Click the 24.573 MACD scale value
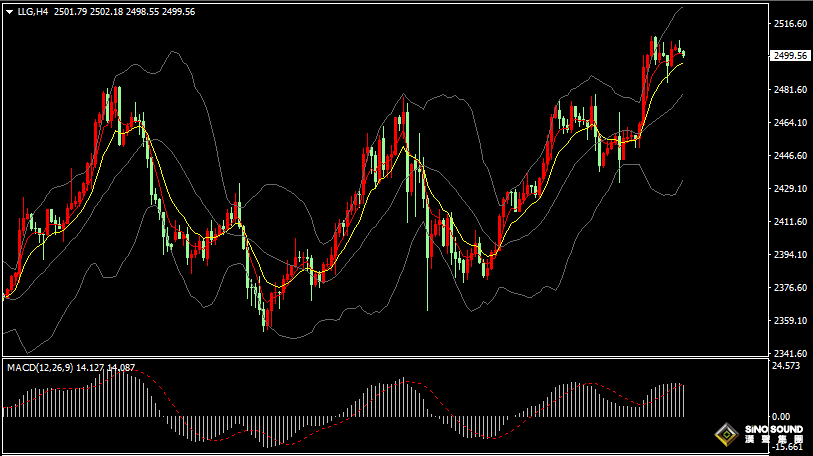Image resolution: width=813 pixels, height=456 pixels. click(787, 366)
